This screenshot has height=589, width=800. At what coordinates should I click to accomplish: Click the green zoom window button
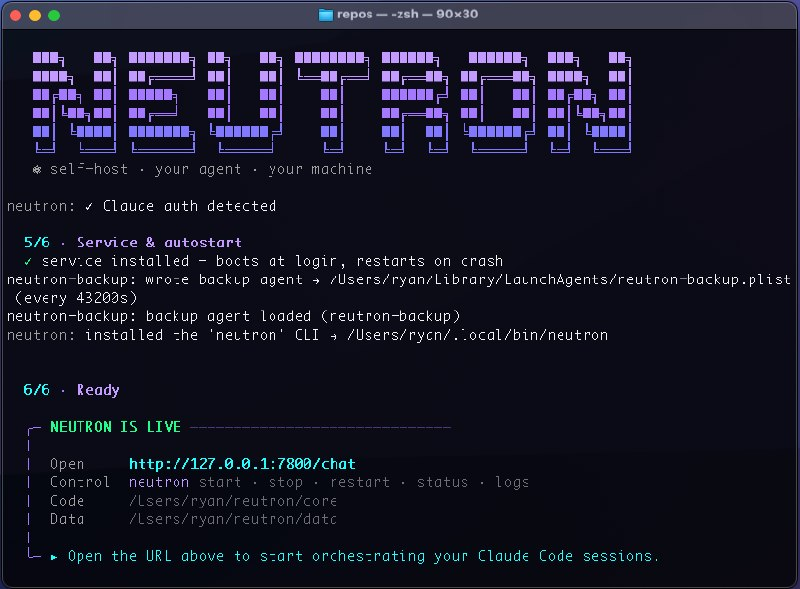[x=54, y=15]
